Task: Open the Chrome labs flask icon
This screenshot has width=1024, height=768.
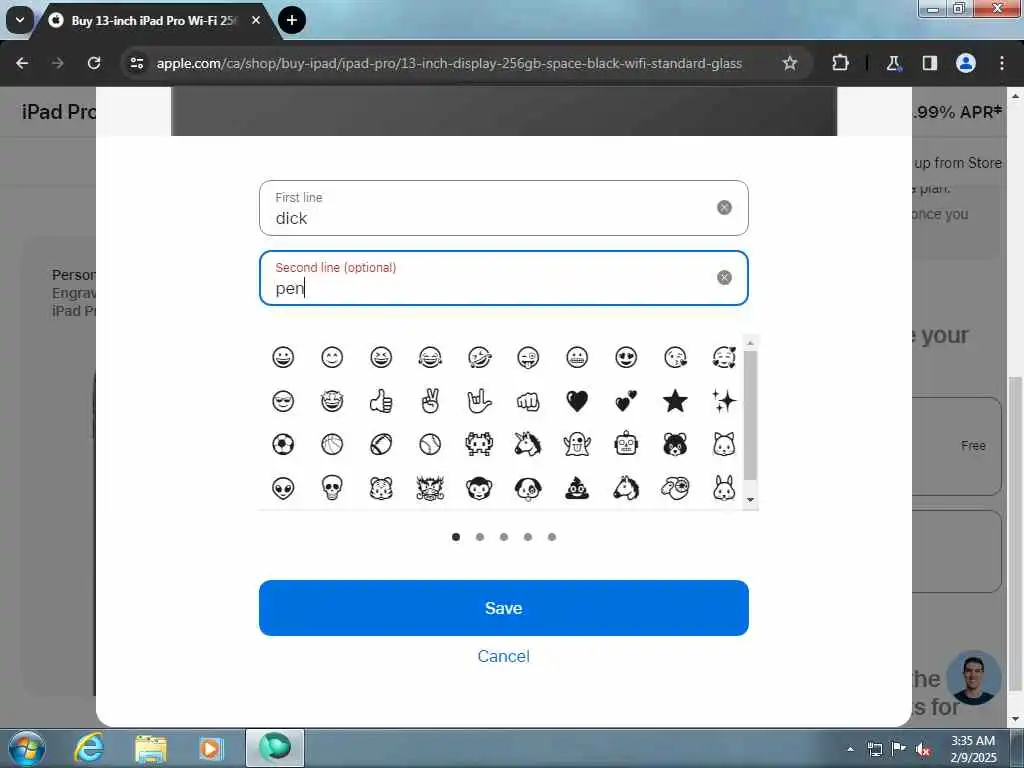Action: point(893,63)
